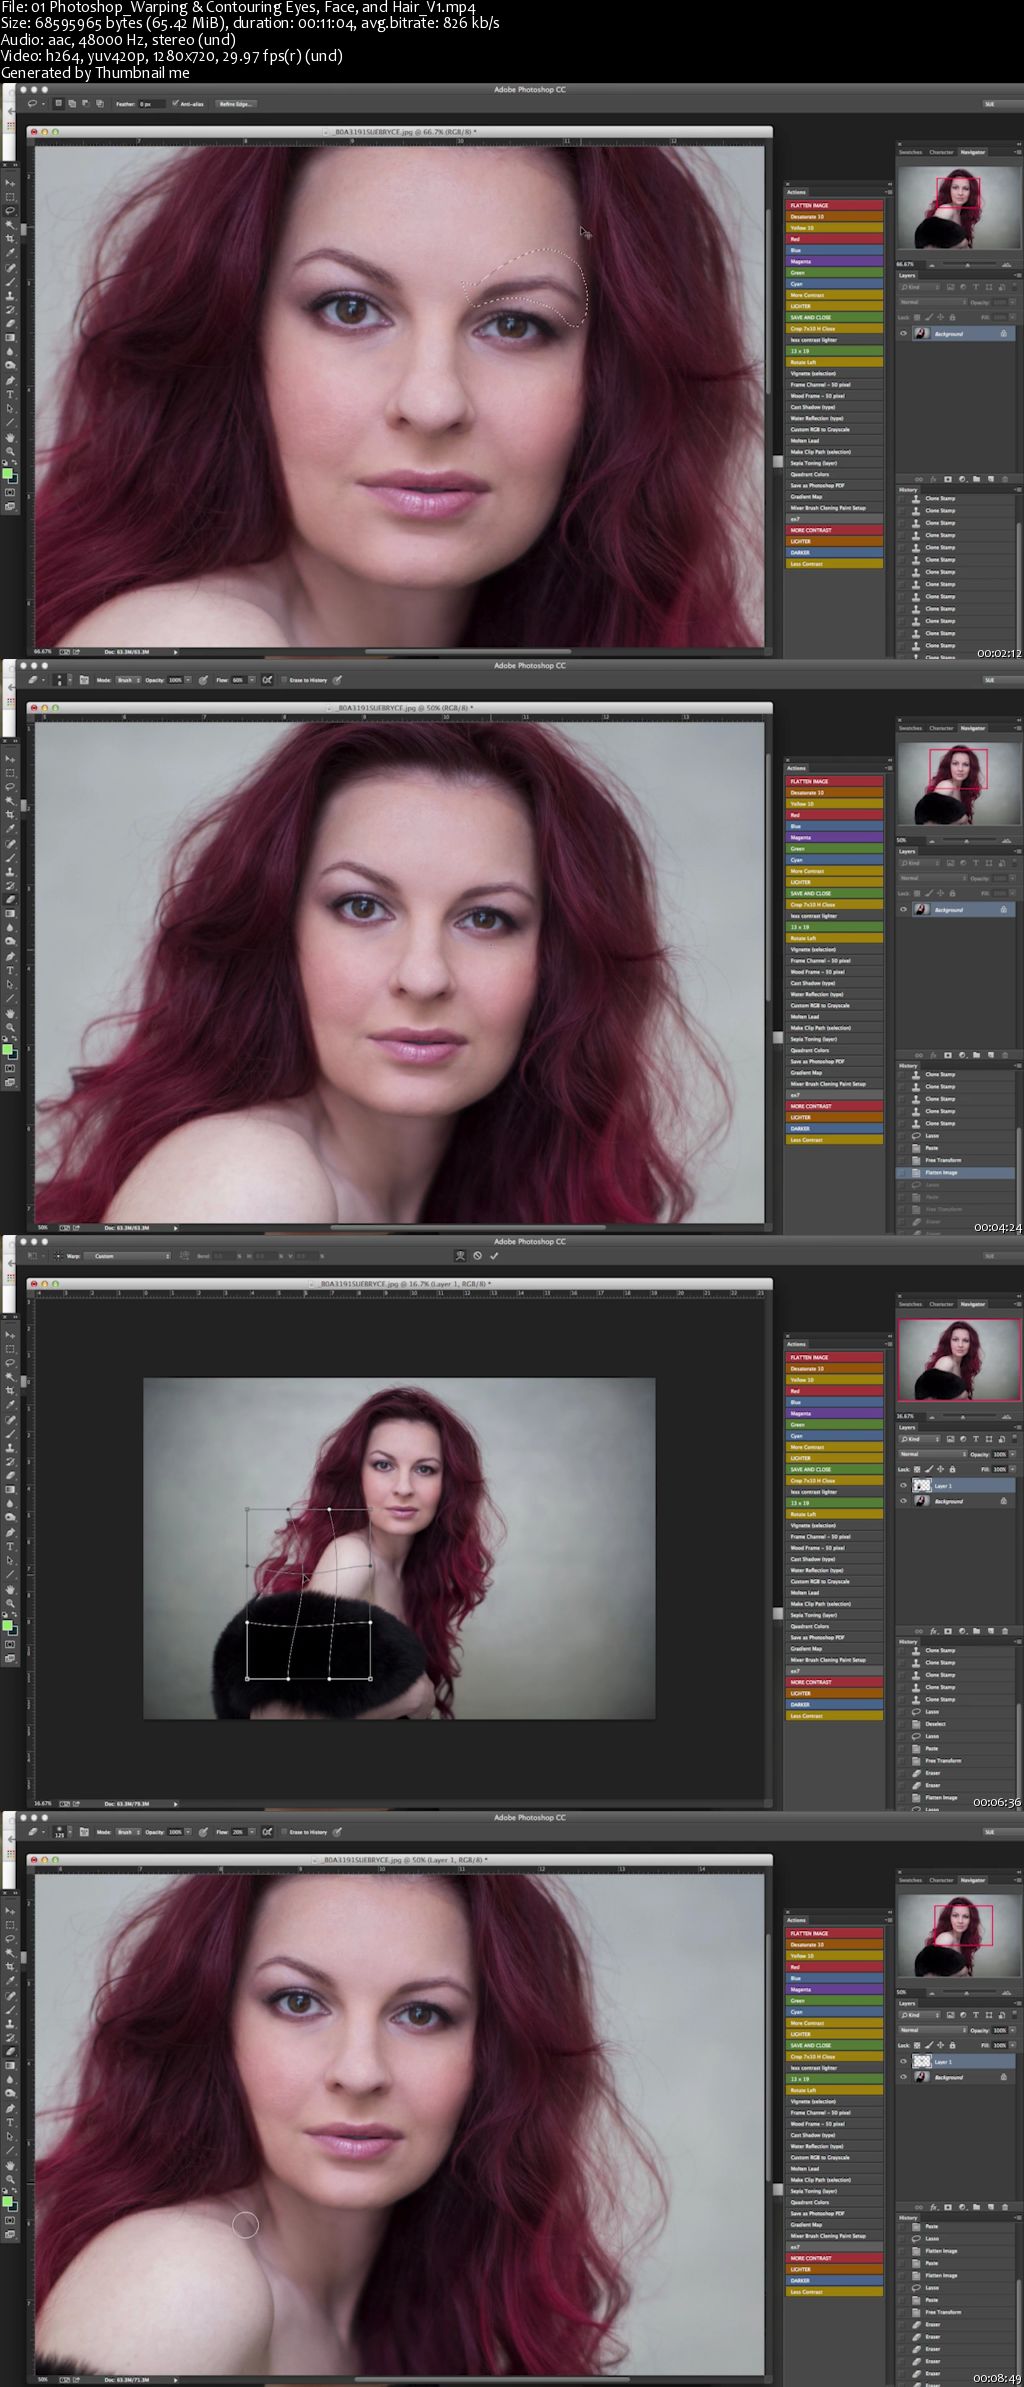Select the History tab in the 00:04:24 frame

(x=907, y=1066)
